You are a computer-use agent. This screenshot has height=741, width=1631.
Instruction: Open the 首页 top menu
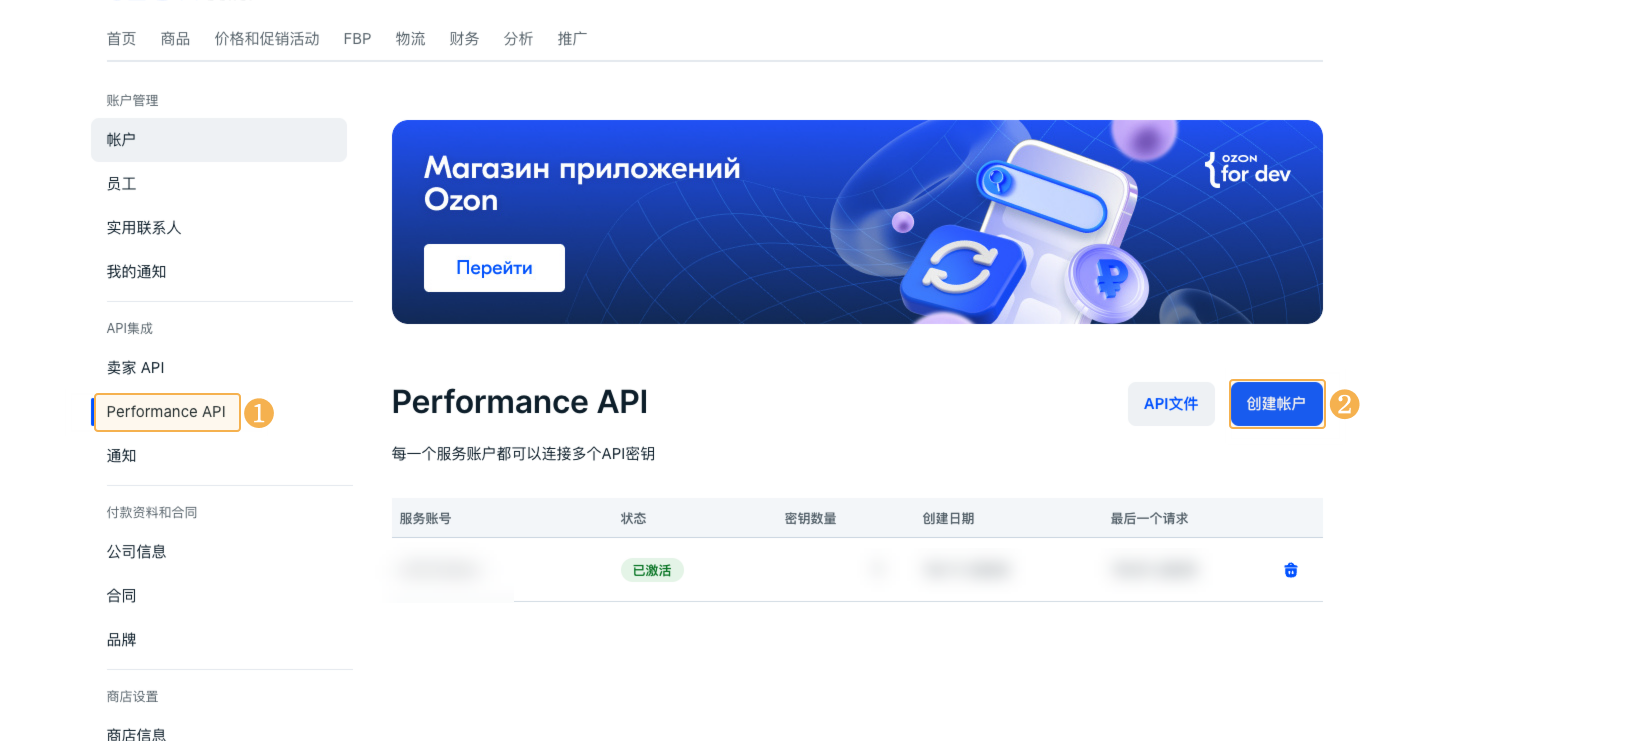(121, 39)
